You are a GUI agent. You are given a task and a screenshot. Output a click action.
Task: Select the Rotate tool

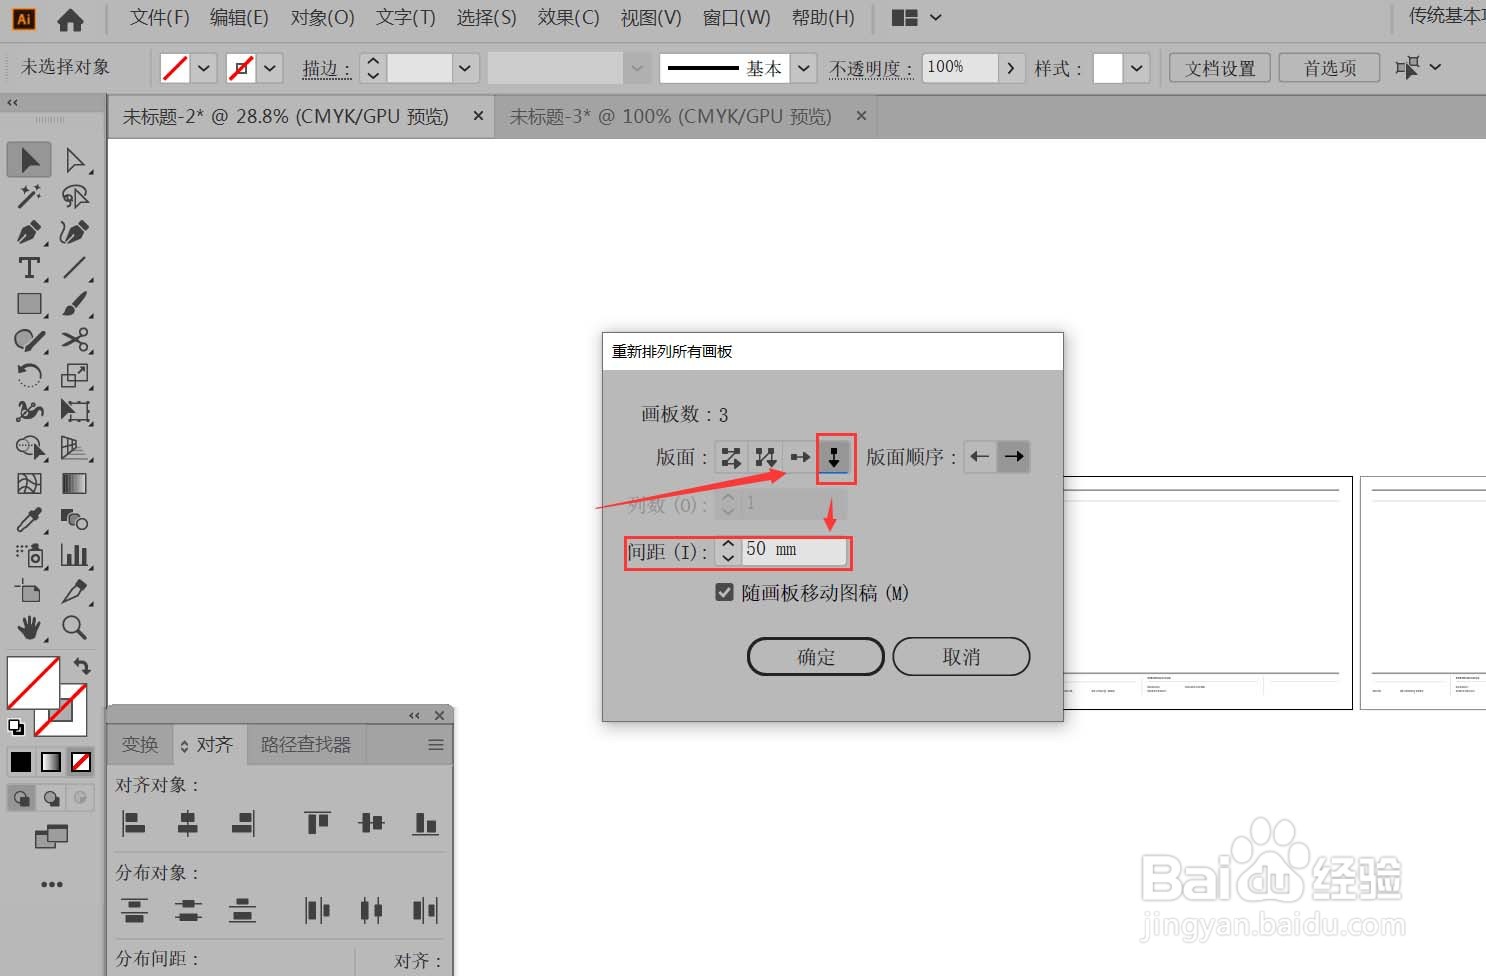[x=29, y=376]
